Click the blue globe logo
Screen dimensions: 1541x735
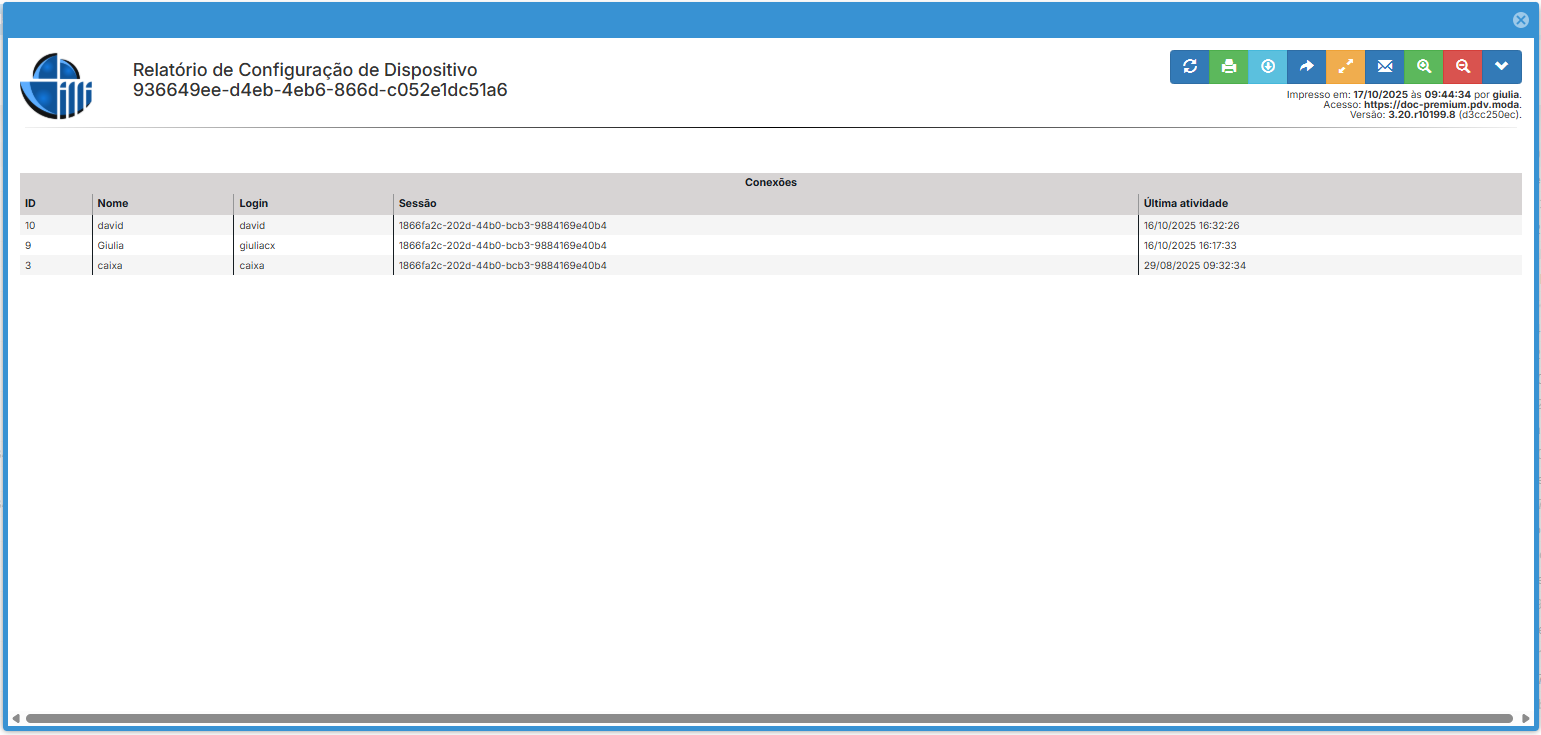tap(56, 86)
